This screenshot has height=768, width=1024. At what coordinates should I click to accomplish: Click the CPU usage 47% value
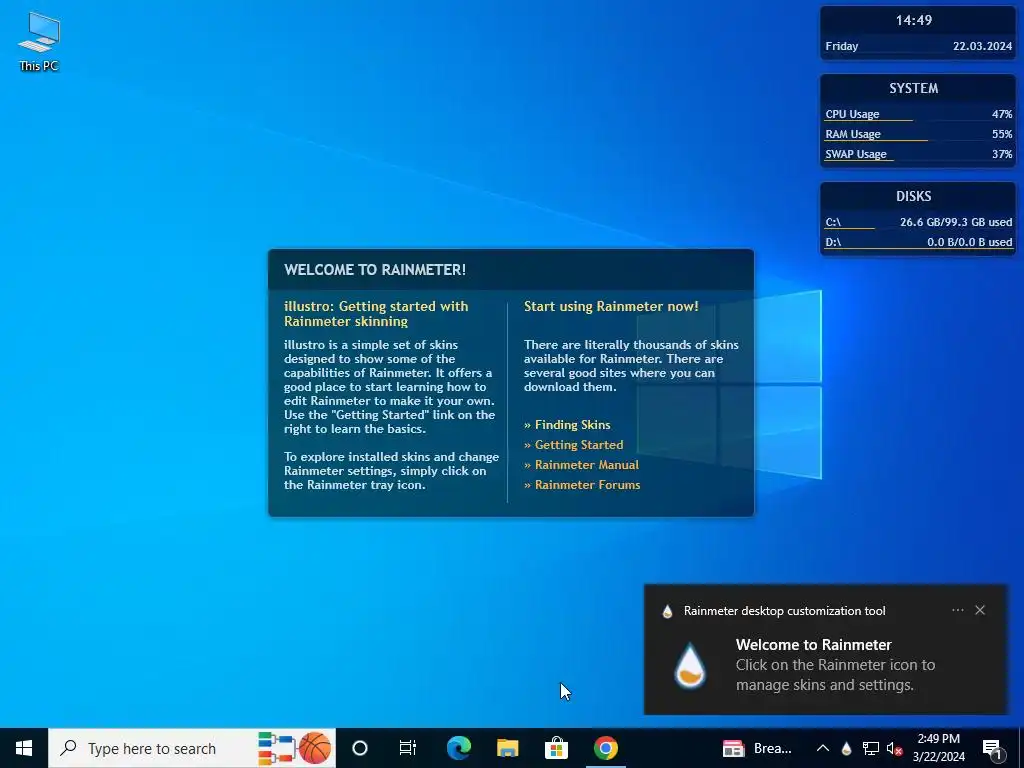click(x=1002, y=114)
